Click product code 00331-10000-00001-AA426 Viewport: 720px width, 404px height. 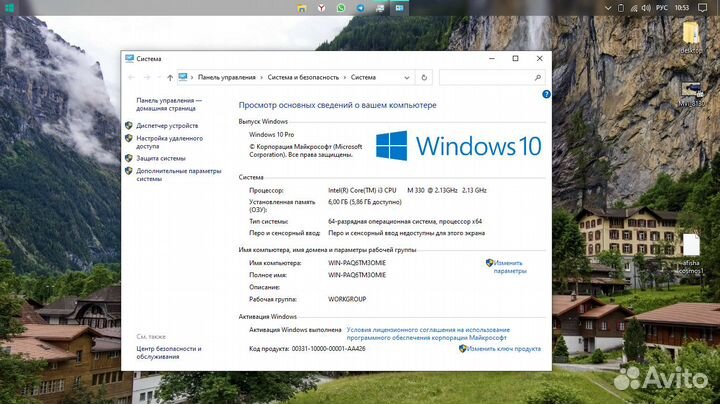(x=328, y=348)
